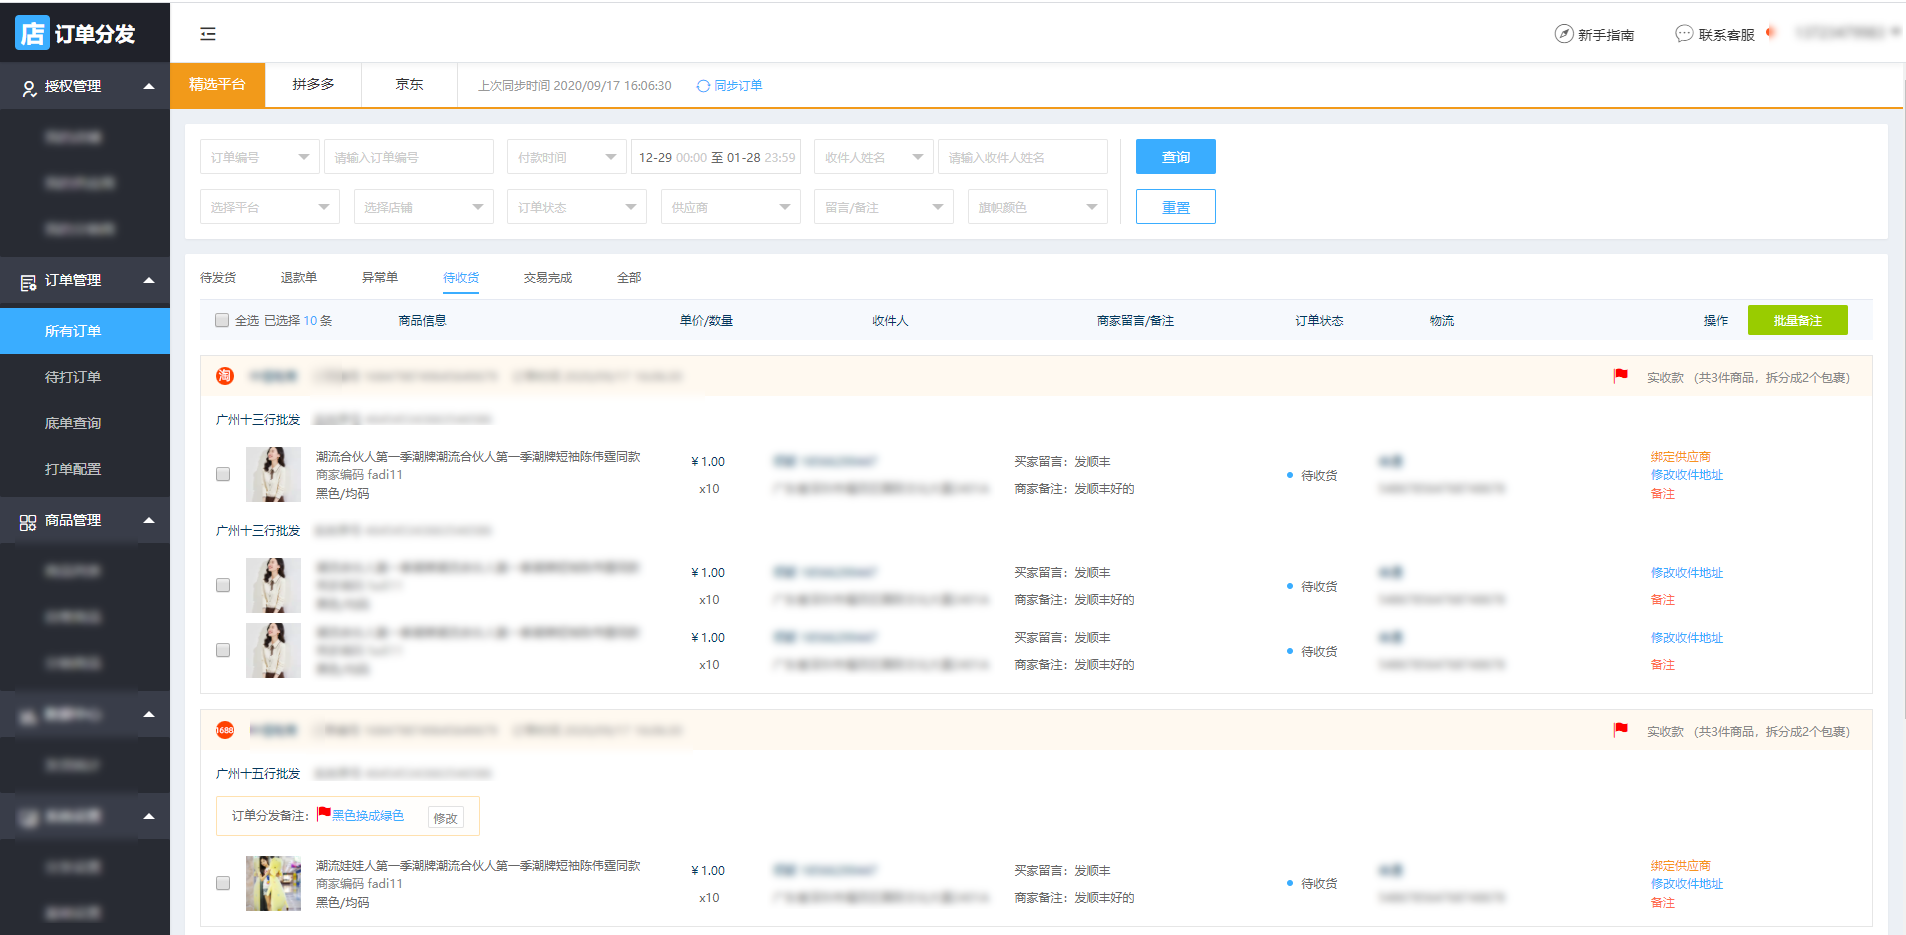This screenshot has height=935, width=1906.
Task: Click the hamburger menu collapse icon
Action: tap(208, 34)
